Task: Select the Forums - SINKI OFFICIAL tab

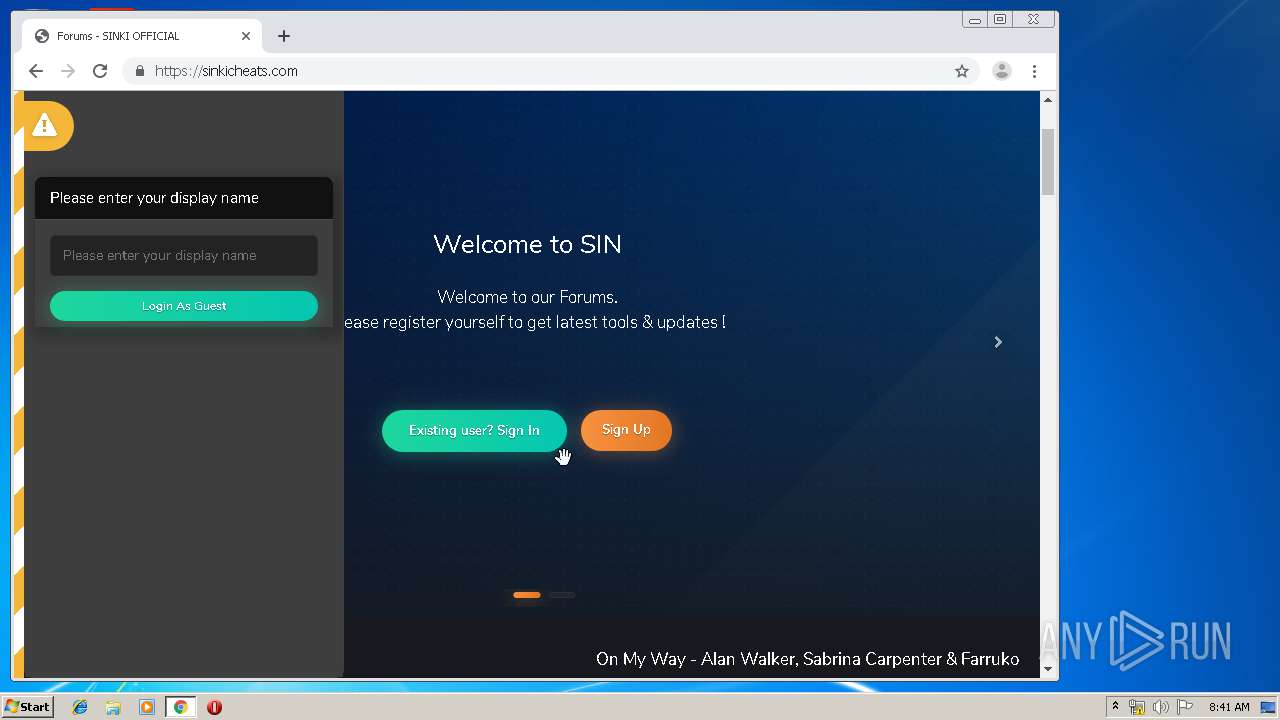Action: [143, 36]
